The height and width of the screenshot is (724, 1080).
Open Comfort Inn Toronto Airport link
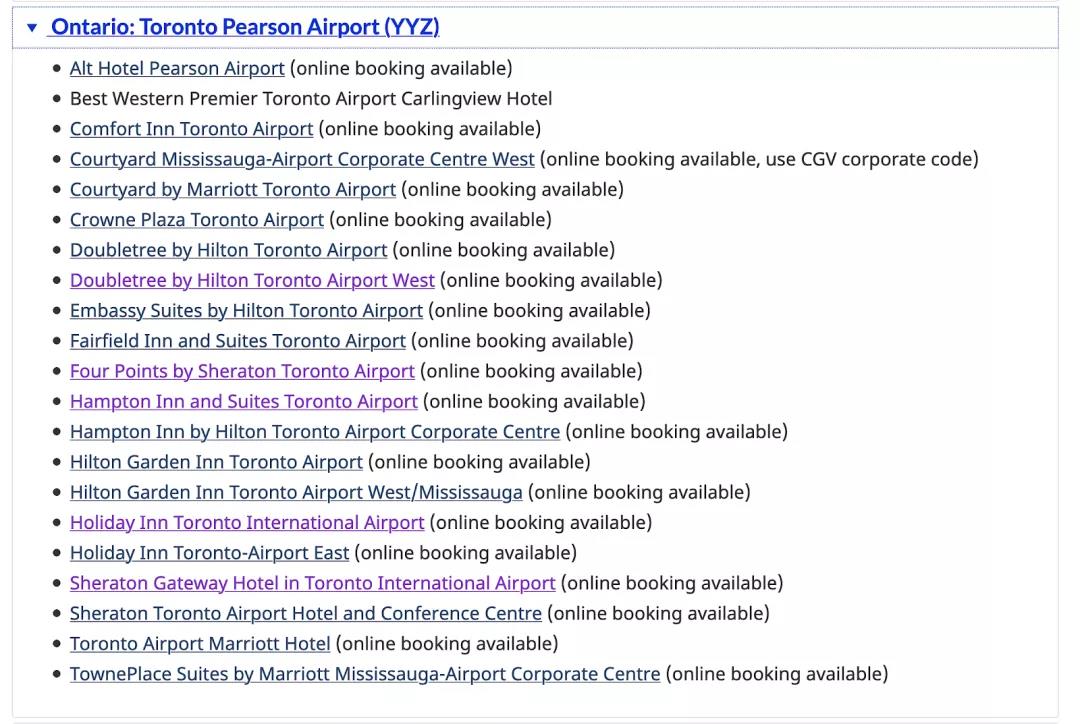click(x=191, y=129)
